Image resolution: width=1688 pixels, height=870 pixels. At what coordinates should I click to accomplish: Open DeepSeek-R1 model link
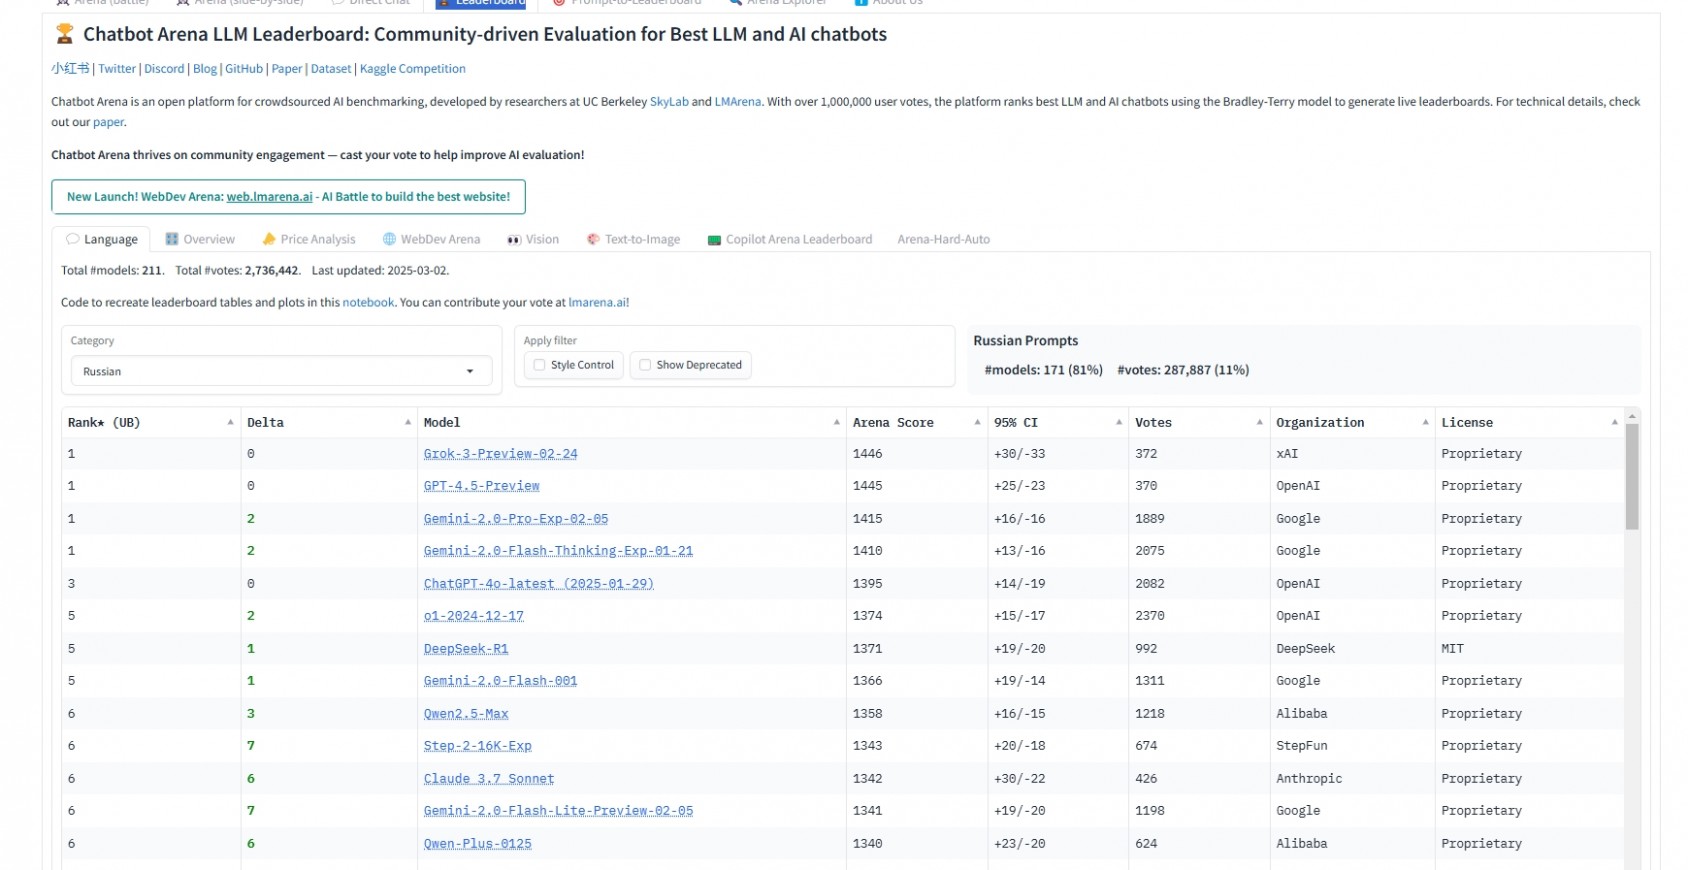tap(466, 649)
